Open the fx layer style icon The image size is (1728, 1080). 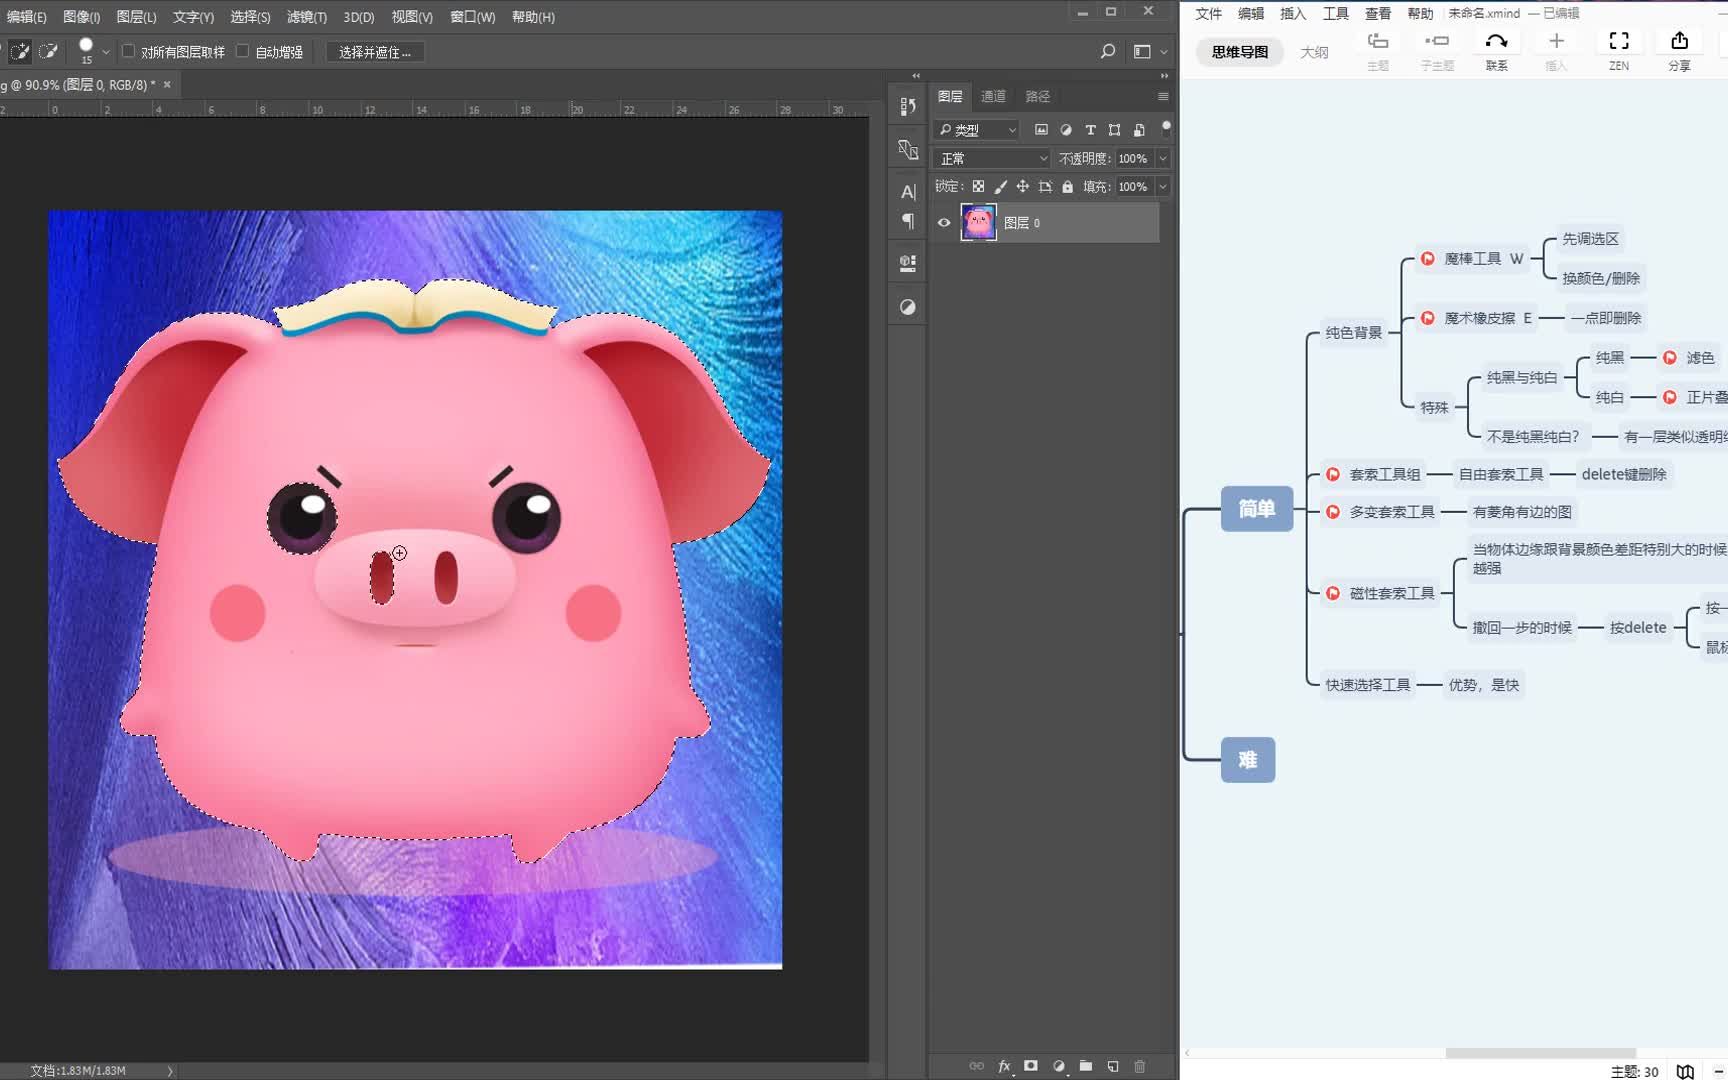tap(1004, 1066)
